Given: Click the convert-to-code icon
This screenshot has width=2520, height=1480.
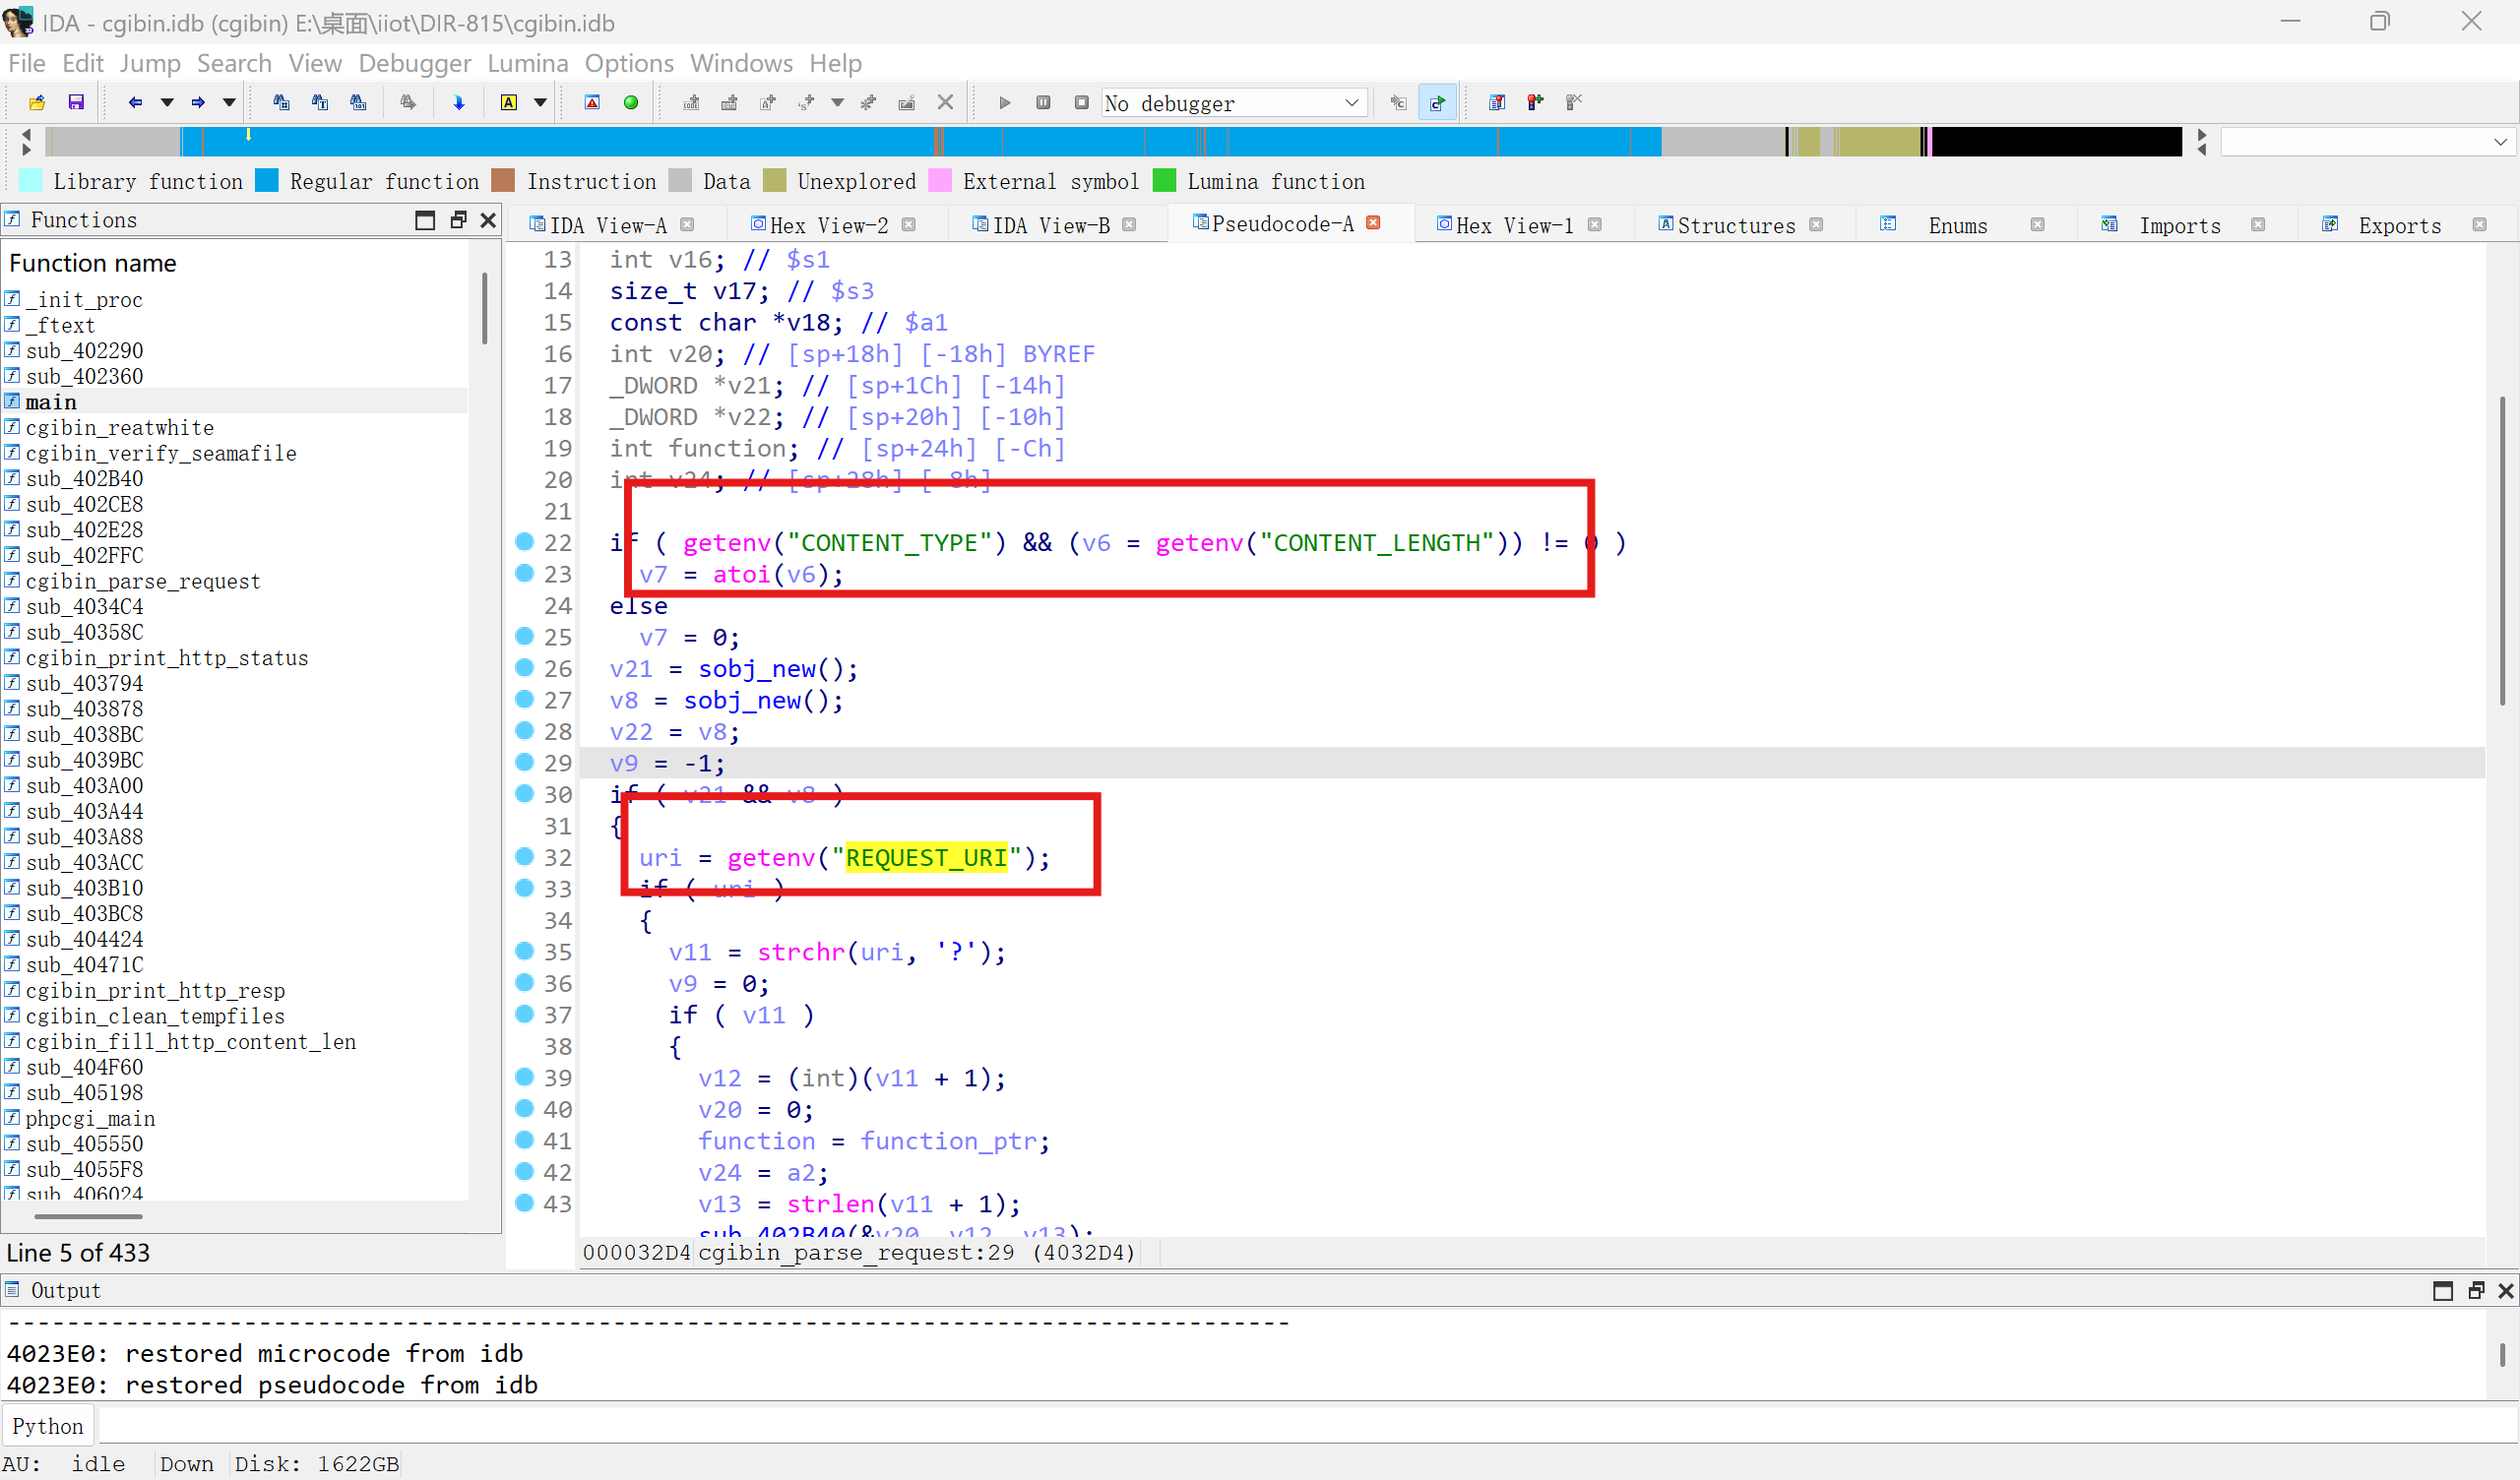Looking at the screenshot, I should pyautogui.click(x=691, y=102).
